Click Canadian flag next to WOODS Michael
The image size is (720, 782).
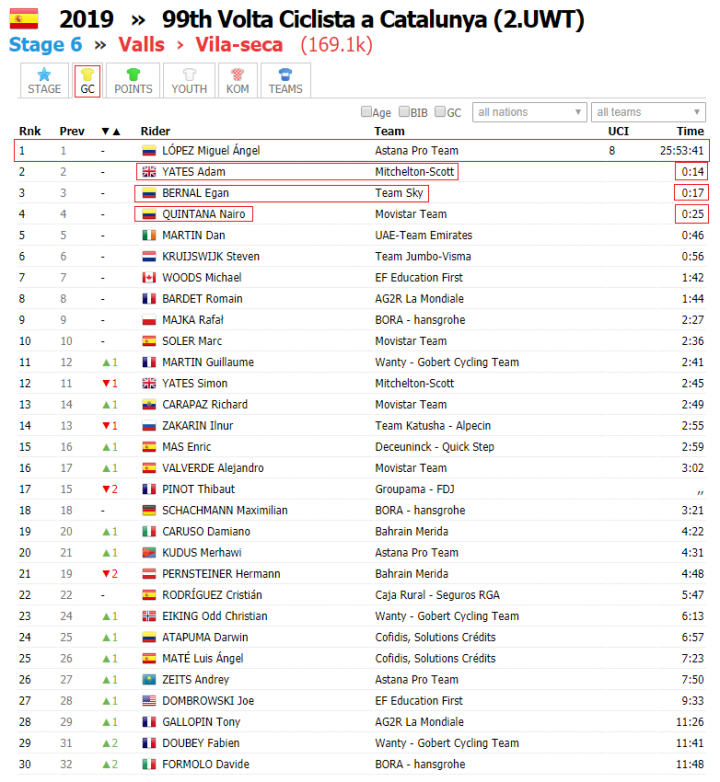point(149,277)
